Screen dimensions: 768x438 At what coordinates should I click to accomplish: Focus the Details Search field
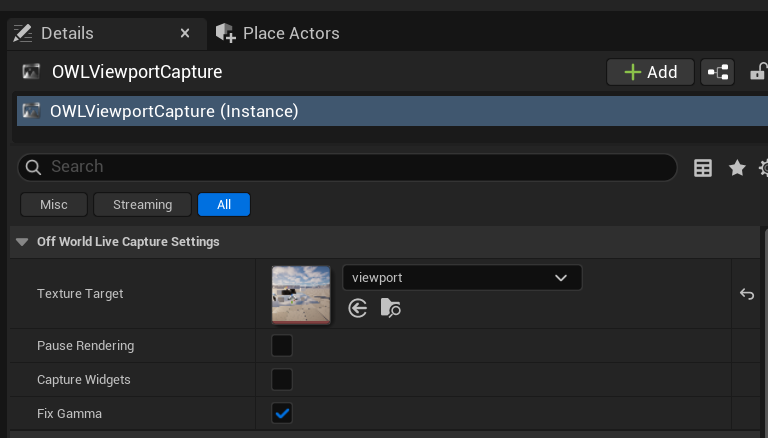347,167
